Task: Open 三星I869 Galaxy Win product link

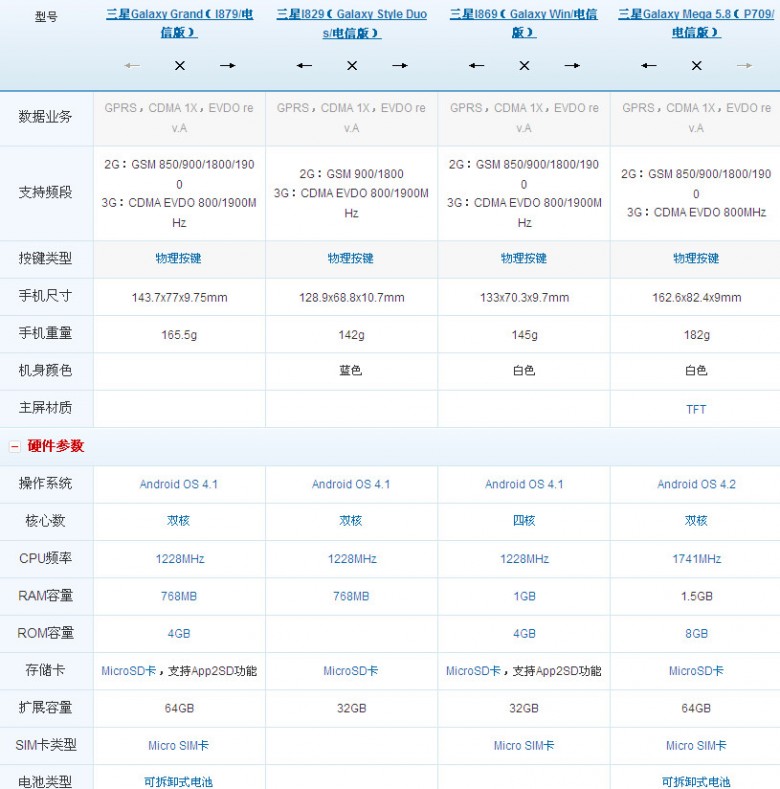Action: coord(524,23)
